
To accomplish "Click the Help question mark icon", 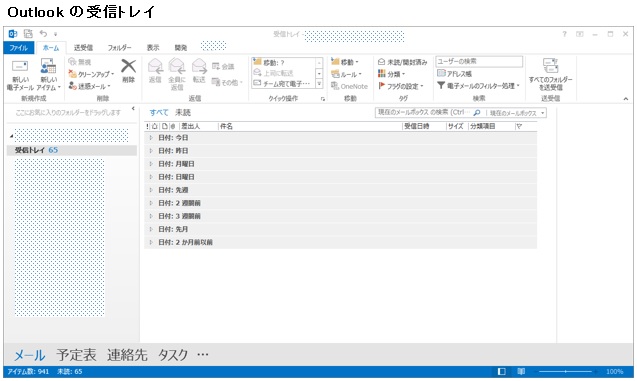I will [x=564, y=34].
